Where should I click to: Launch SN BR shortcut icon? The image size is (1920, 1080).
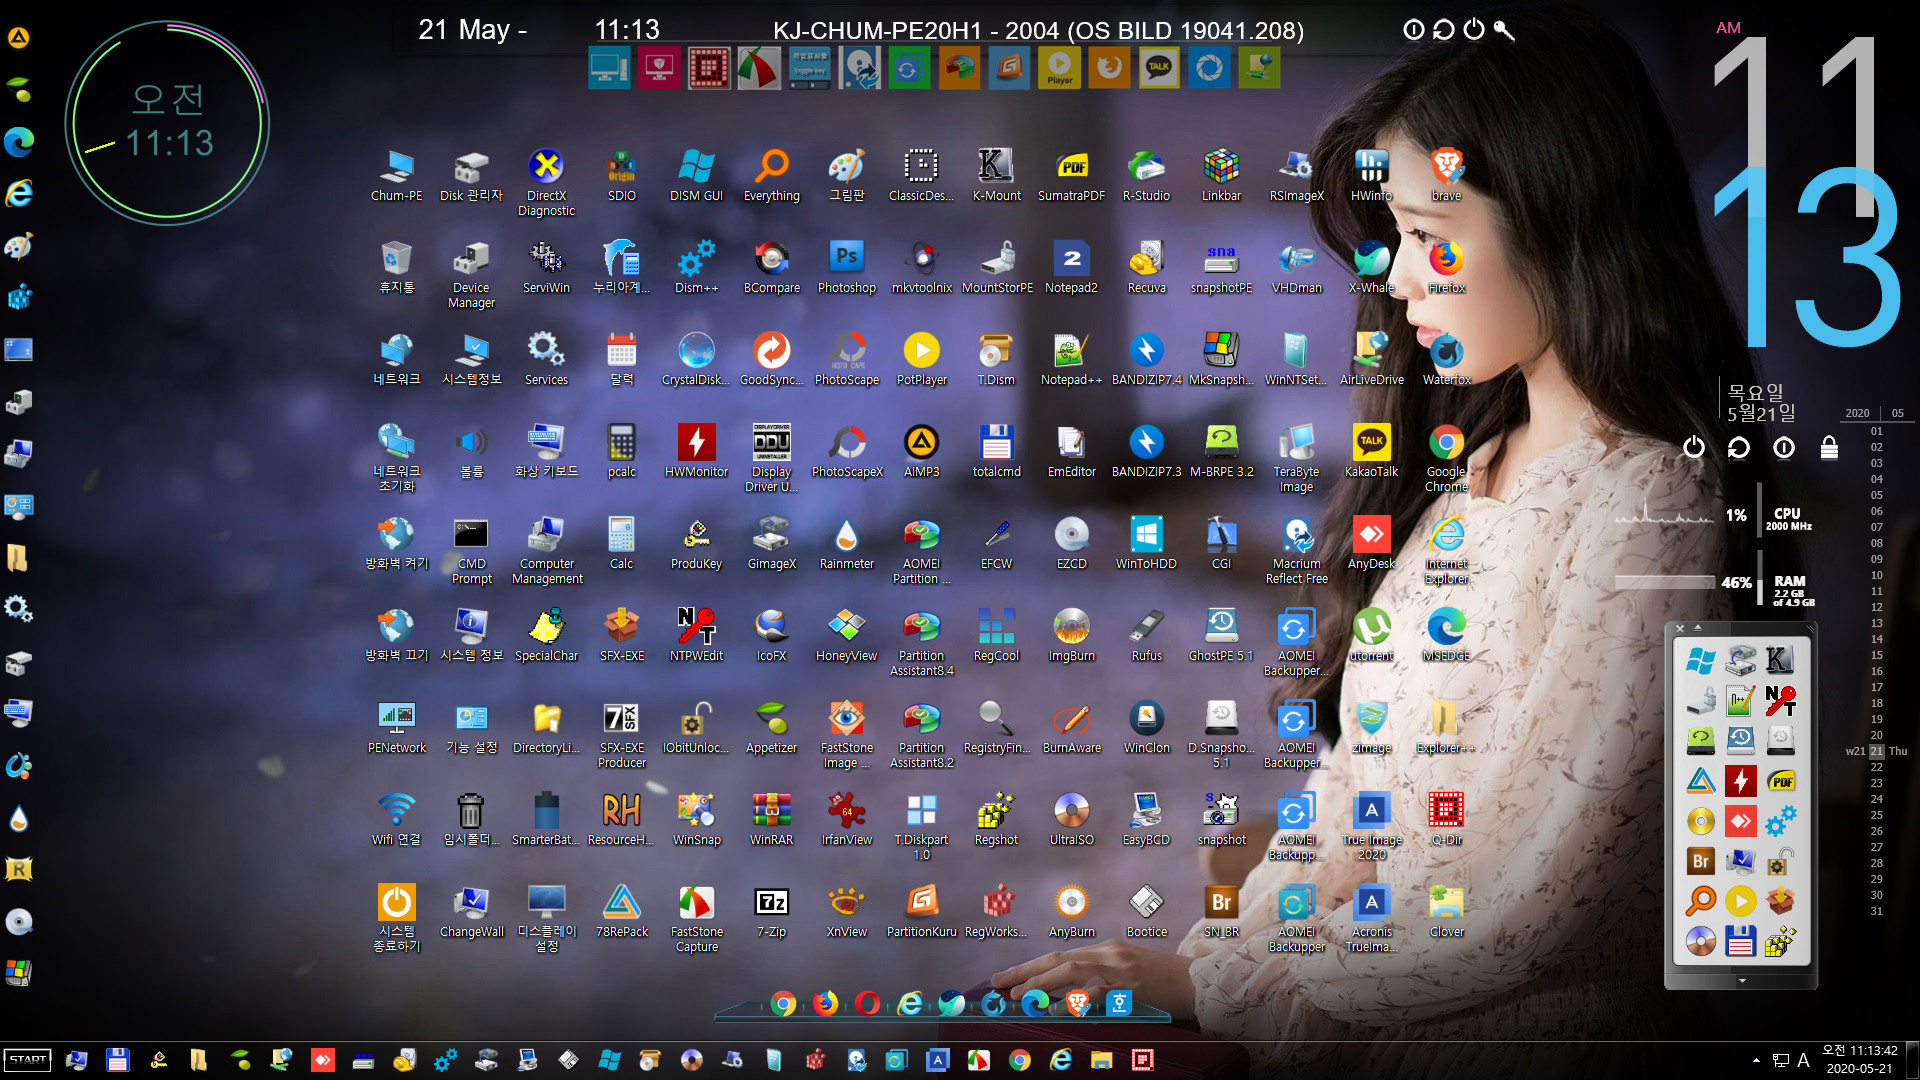point(1221,912)
